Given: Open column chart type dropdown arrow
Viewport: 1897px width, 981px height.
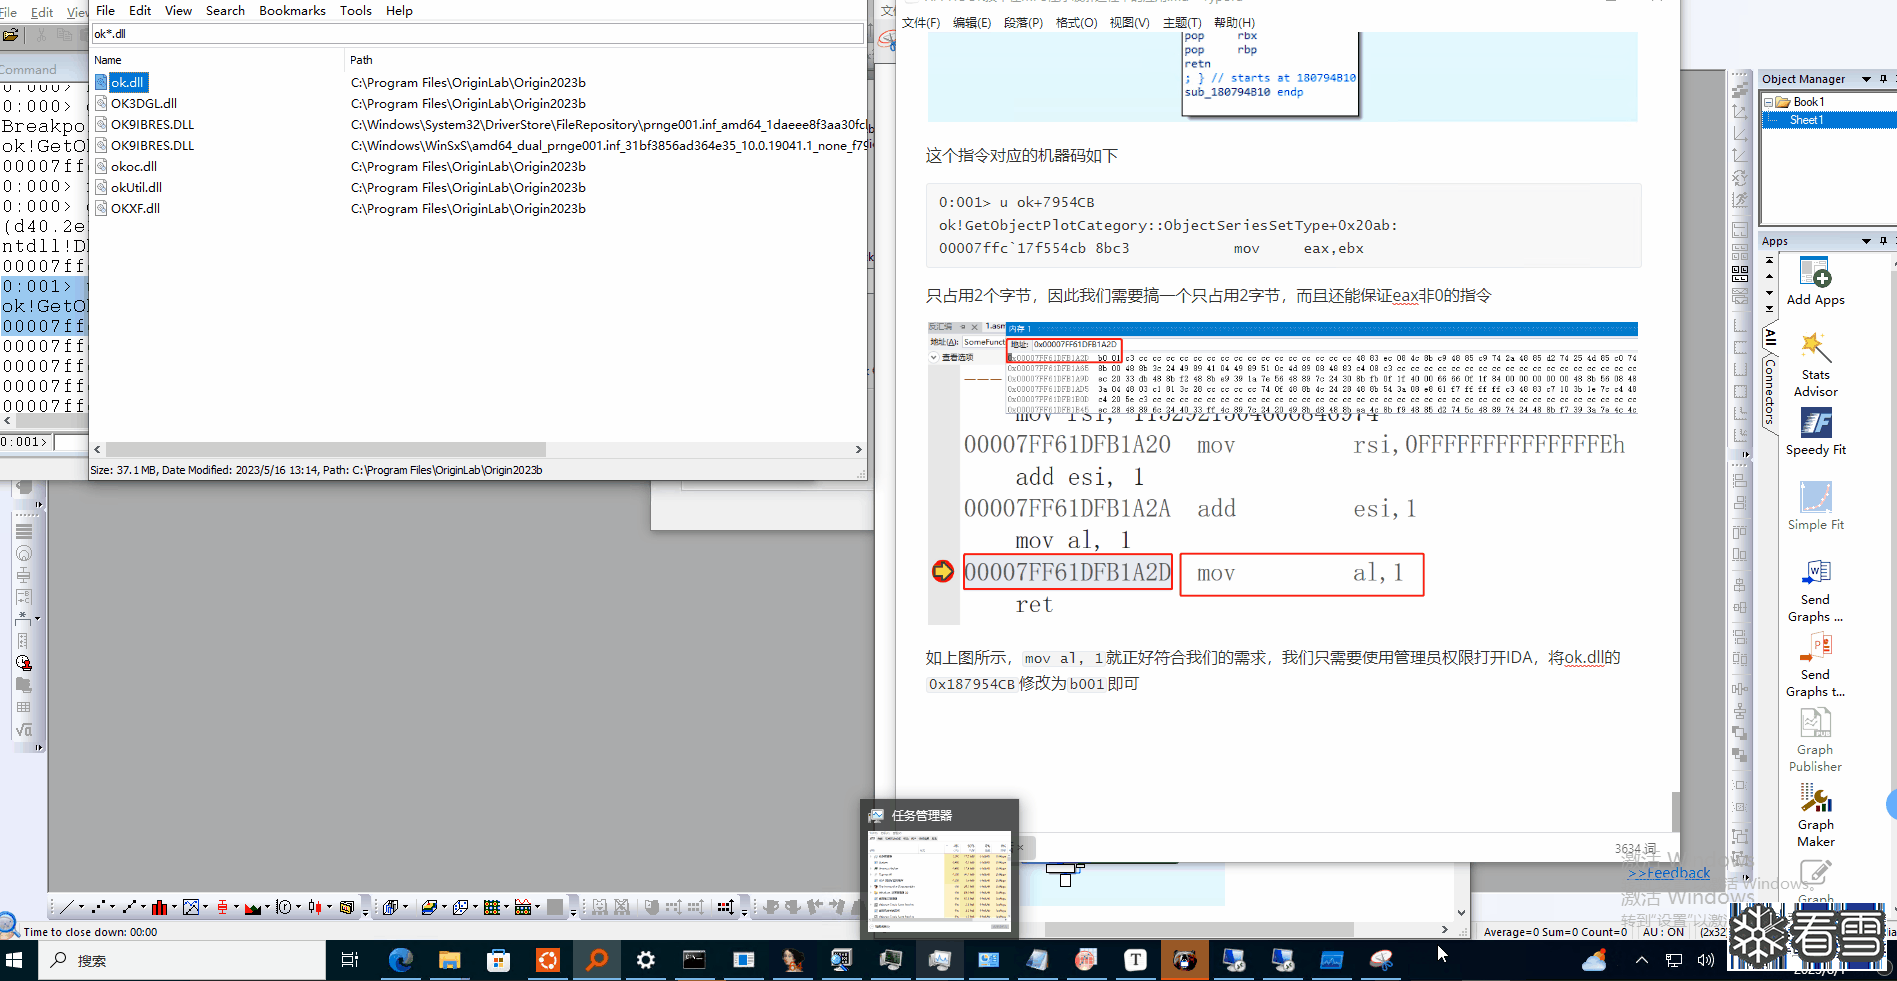Looking at the screenshot, I should (x=174, y=907).
